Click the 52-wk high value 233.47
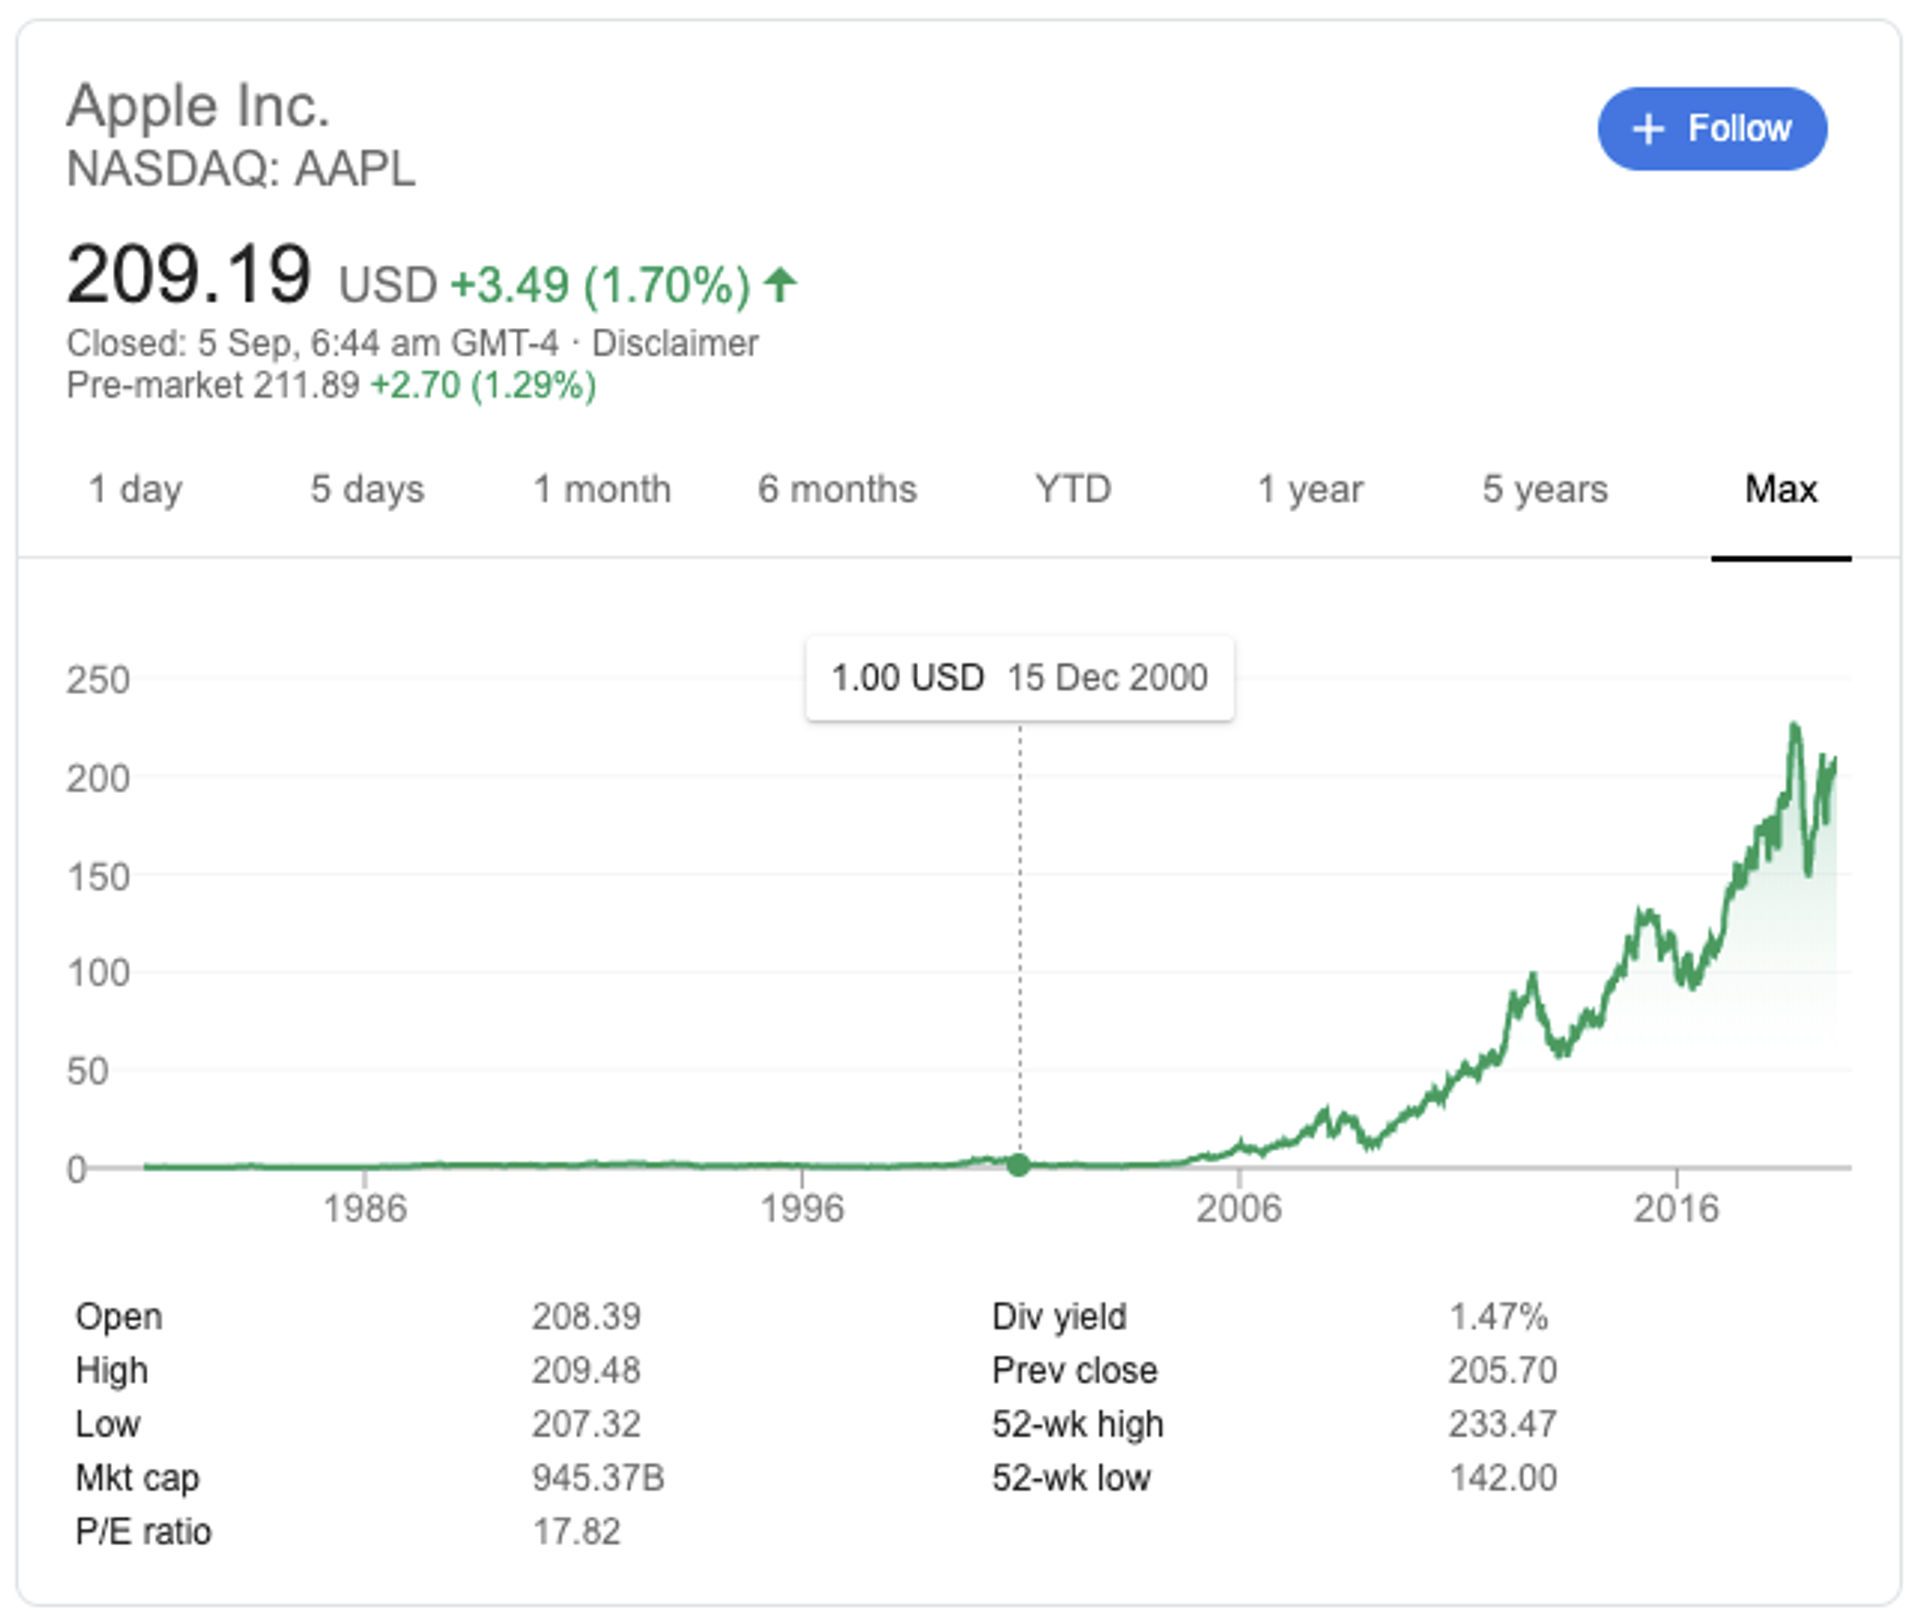 pyautogui.click(x=1502, y=1424)
